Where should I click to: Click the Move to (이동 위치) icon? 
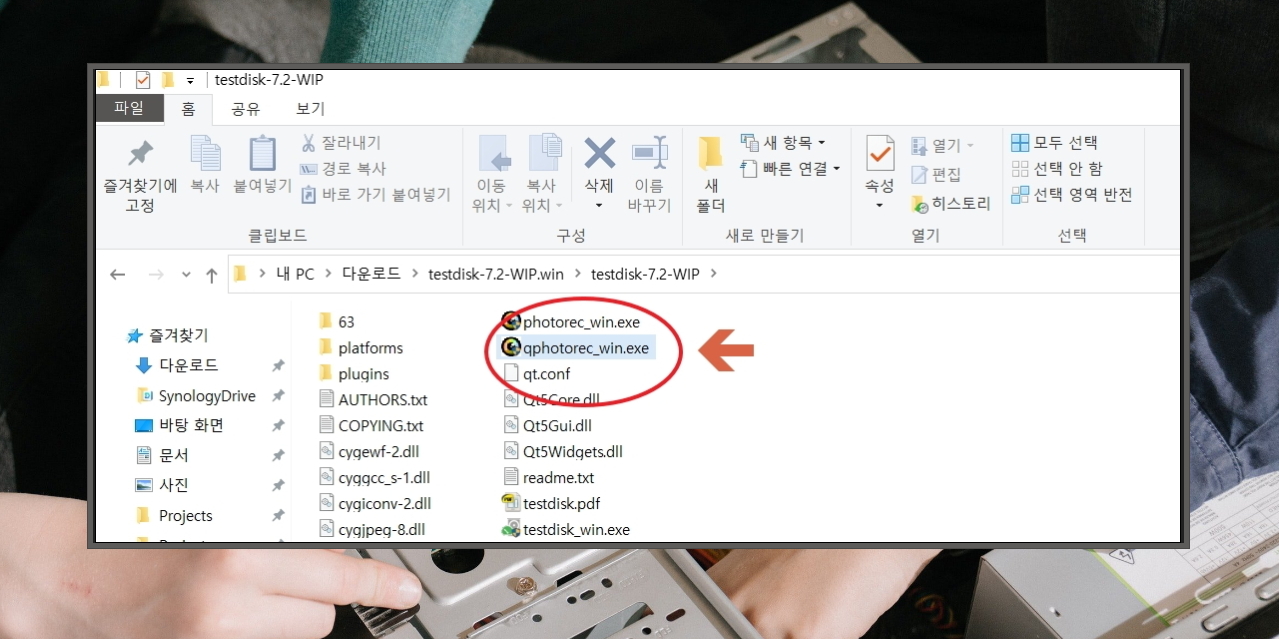pyautogui.click(x=494, y=154)
